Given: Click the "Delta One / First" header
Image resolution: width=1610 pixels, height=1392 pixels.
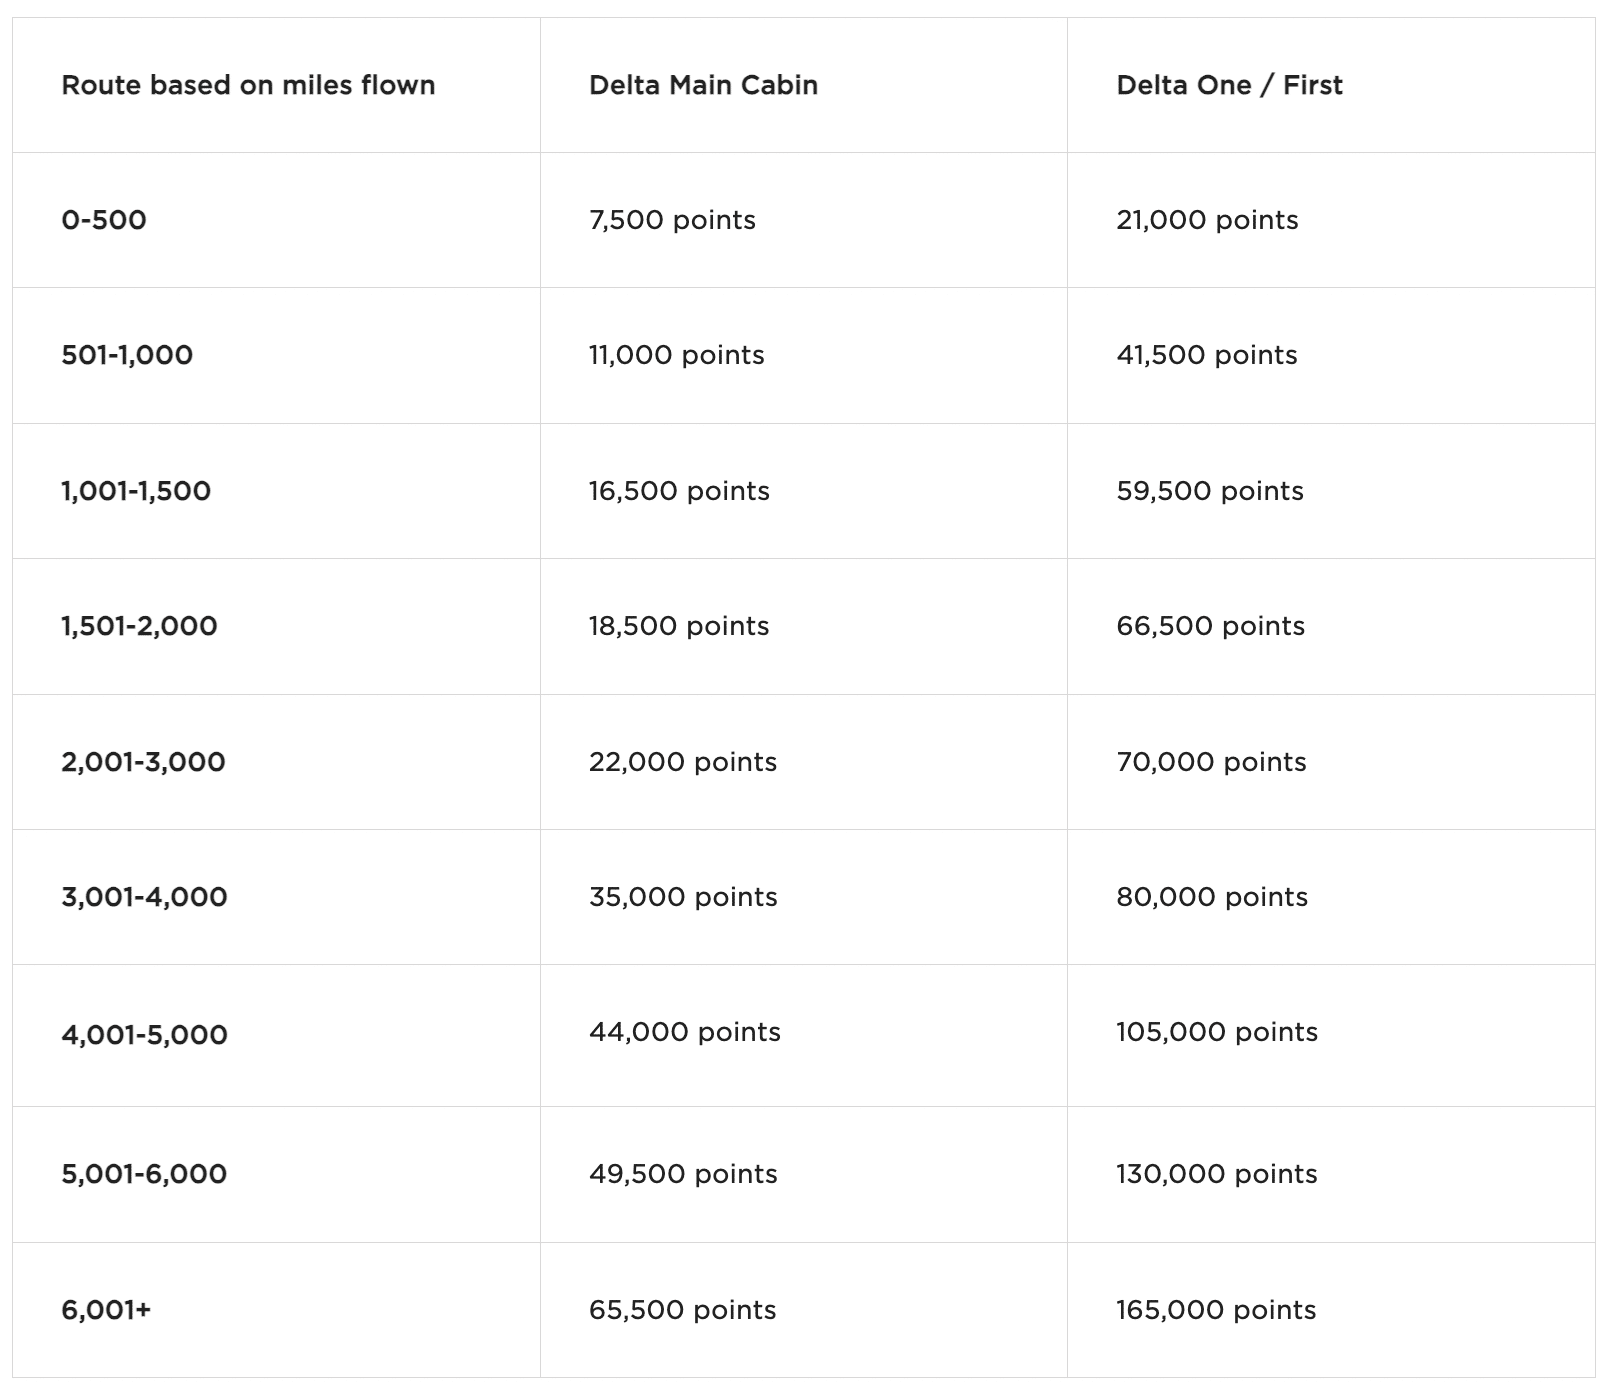Looking at the screenshot, I should click(1229, 85).
